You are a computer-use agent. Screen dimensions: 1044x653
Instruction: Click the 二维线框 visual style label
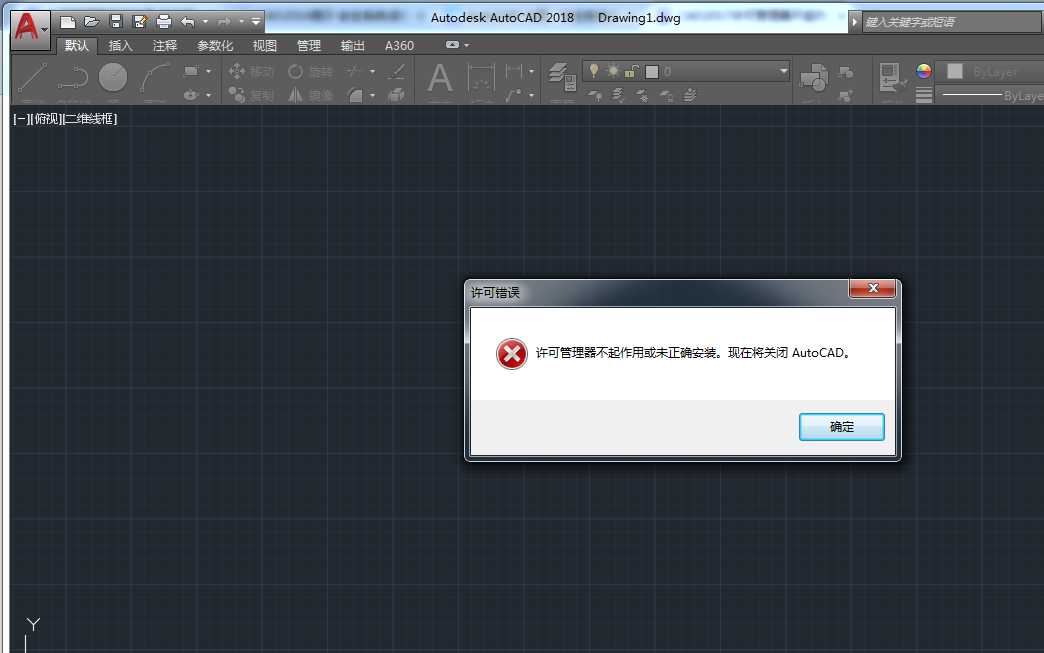click(x=91, y=118)
